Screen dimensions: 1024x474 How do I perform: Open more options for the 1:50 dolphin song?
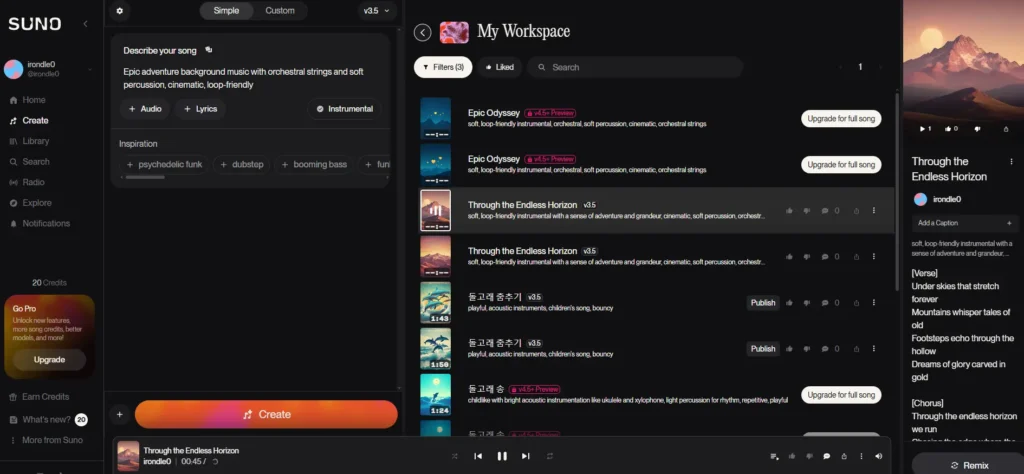click(874, 349)
